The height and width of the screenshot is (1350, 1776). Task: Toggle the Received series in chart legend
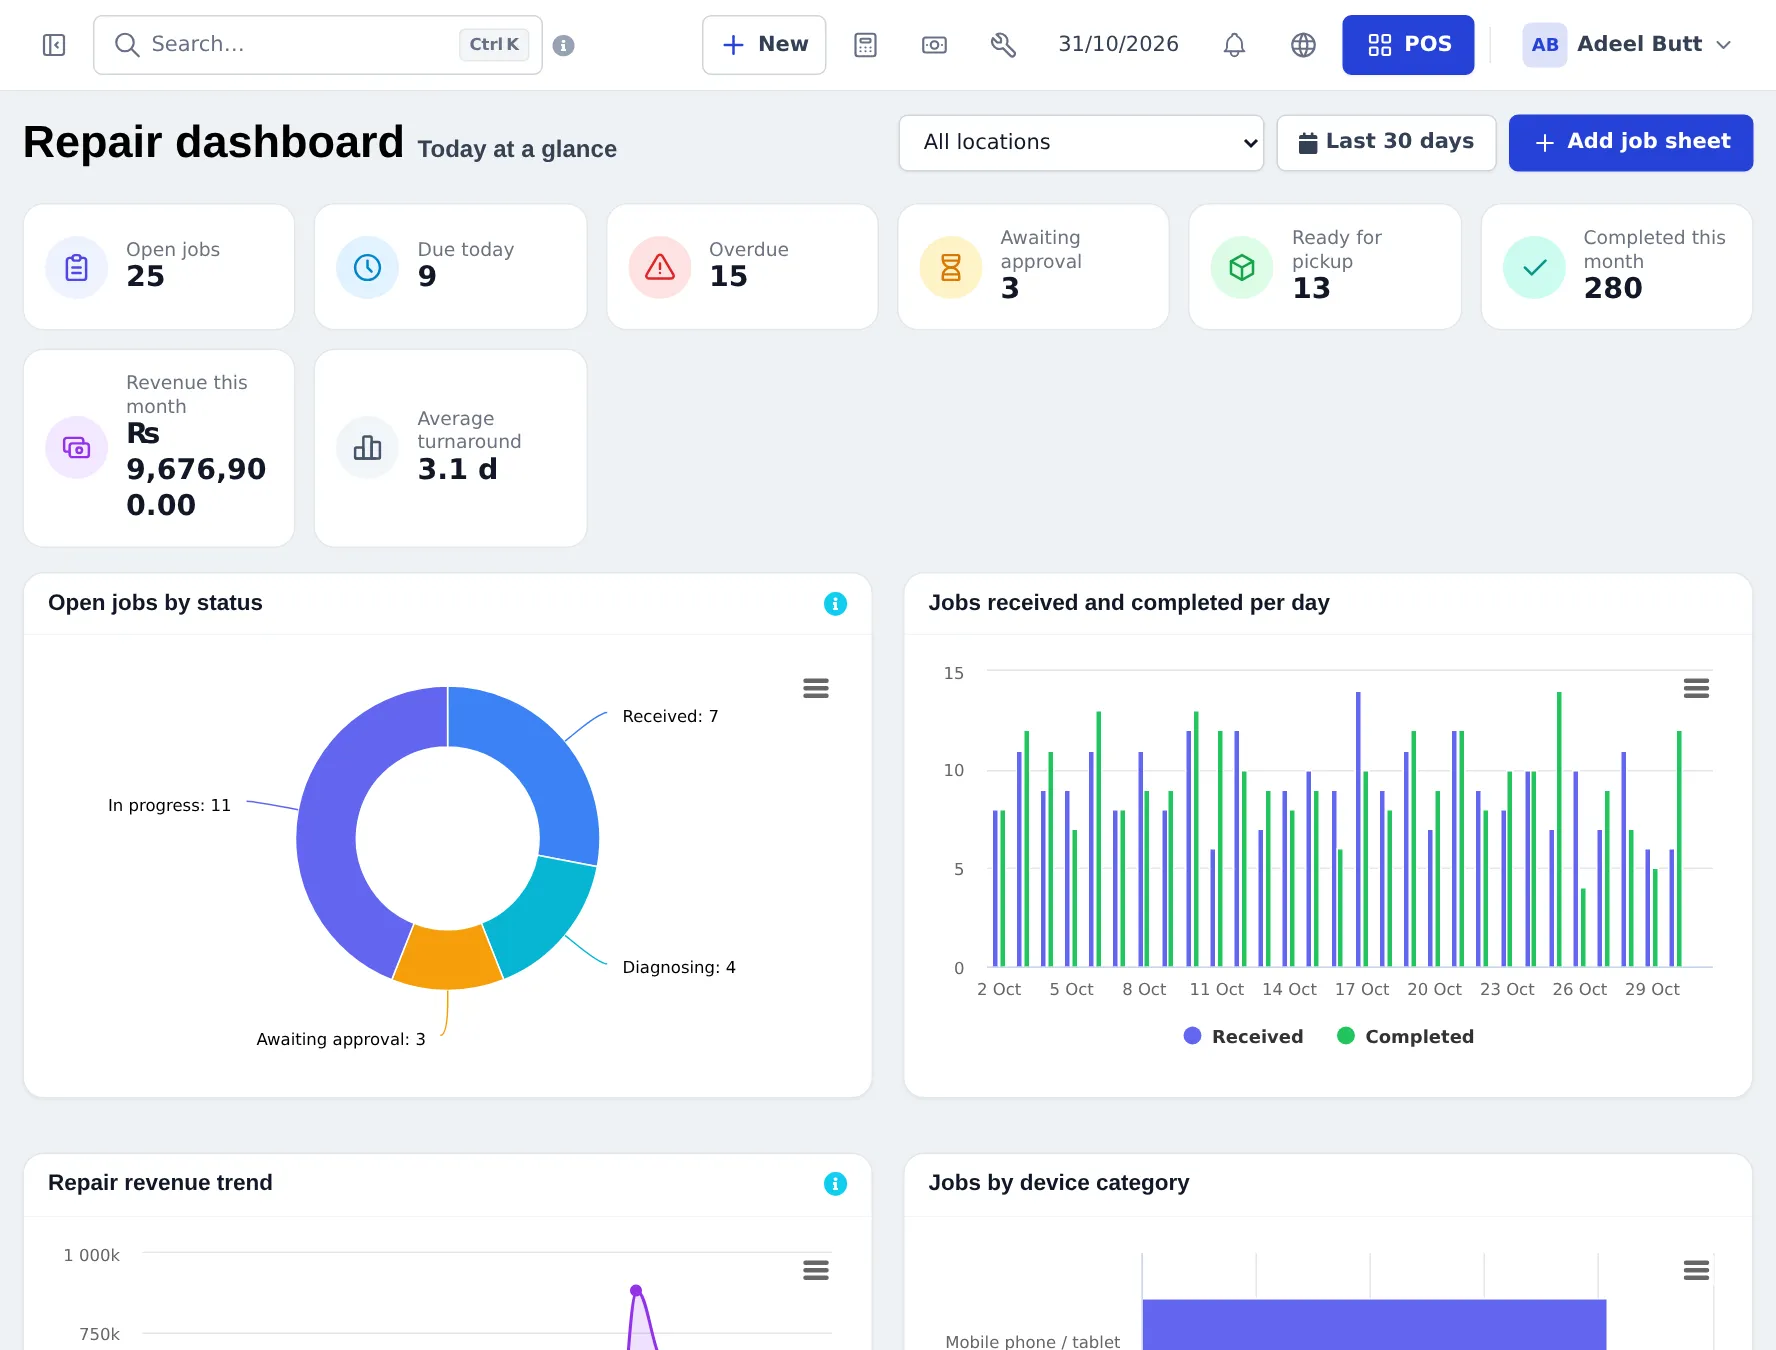pyautogui.click(x=1243, y=1036)
